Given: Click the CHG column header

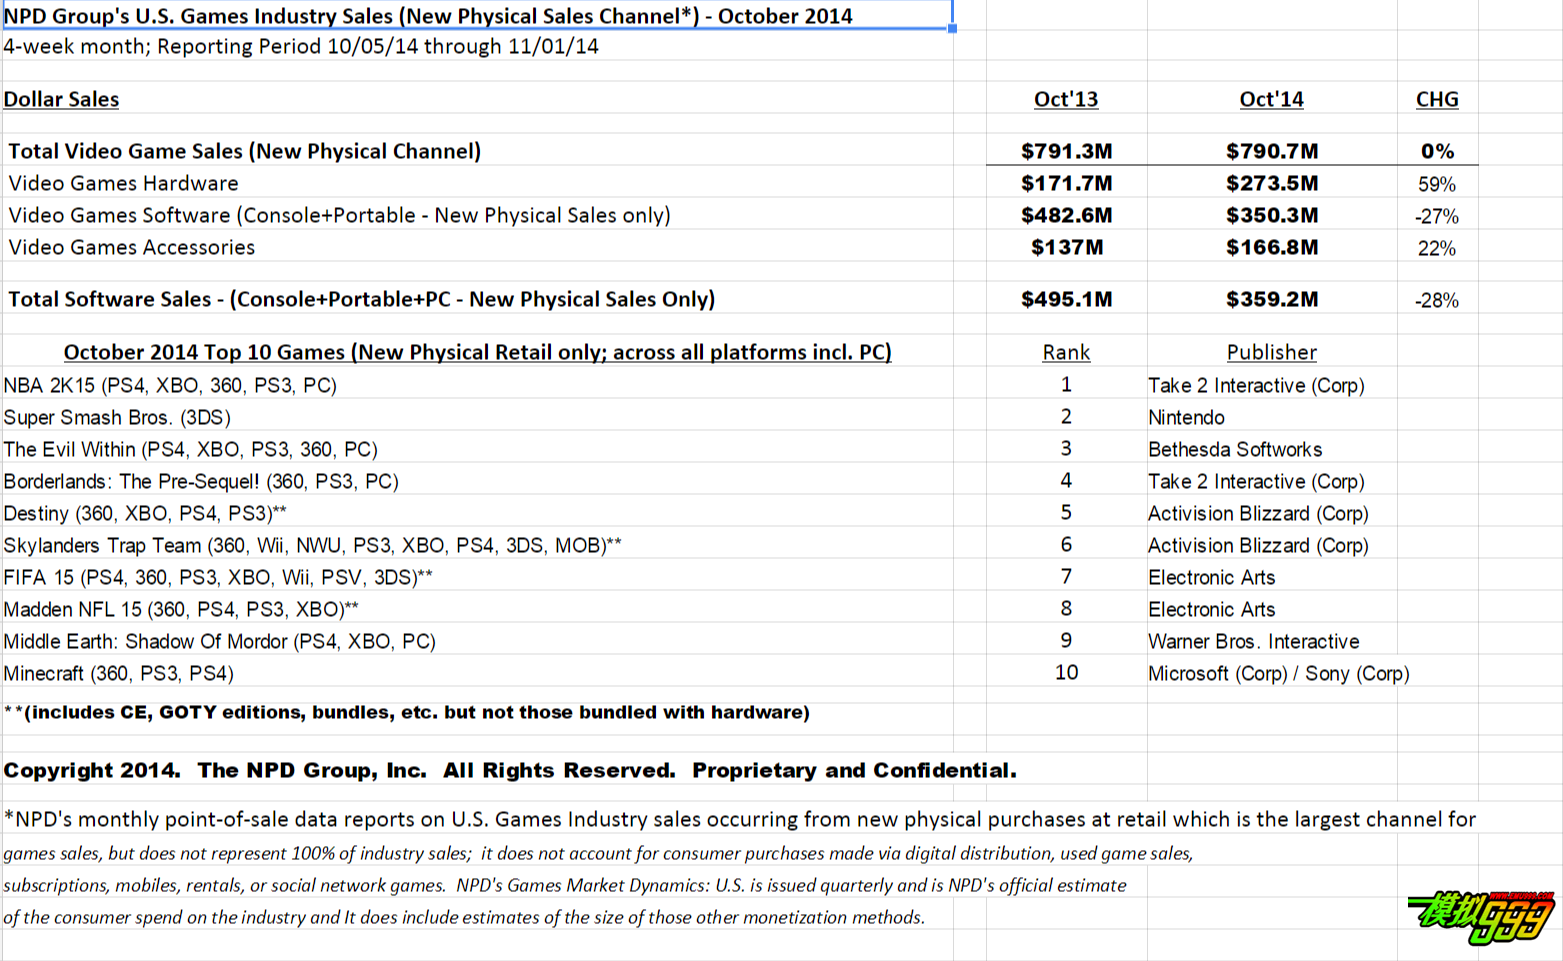Looking at the screenshot, I should (1437, 99).
